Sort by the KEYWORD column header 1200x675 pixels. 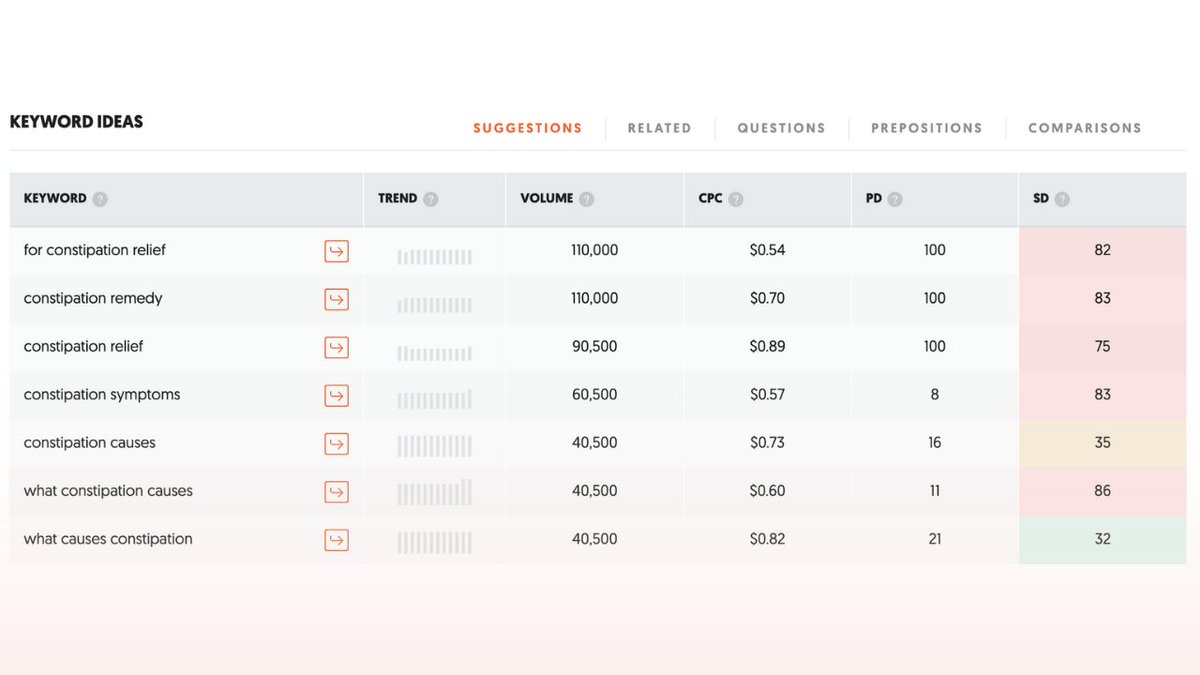pyautogui.click(x=55, y=198)
